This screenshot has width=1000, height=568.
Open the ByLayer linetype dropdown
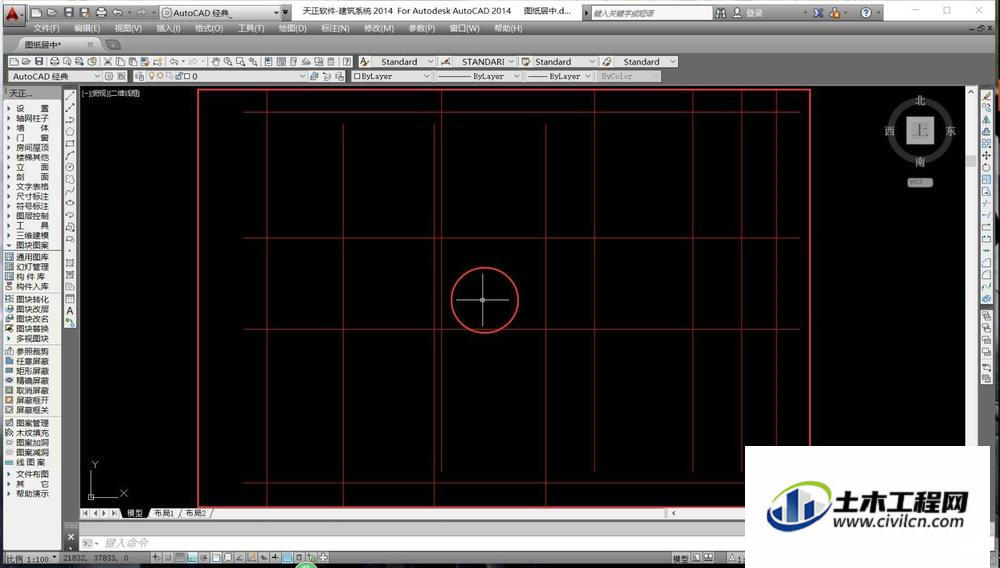coord(517,76)
